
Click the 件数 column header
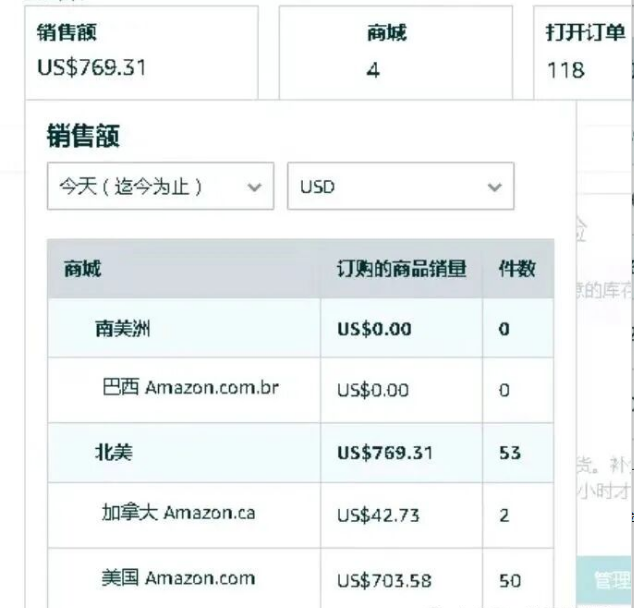click(517, 268)
